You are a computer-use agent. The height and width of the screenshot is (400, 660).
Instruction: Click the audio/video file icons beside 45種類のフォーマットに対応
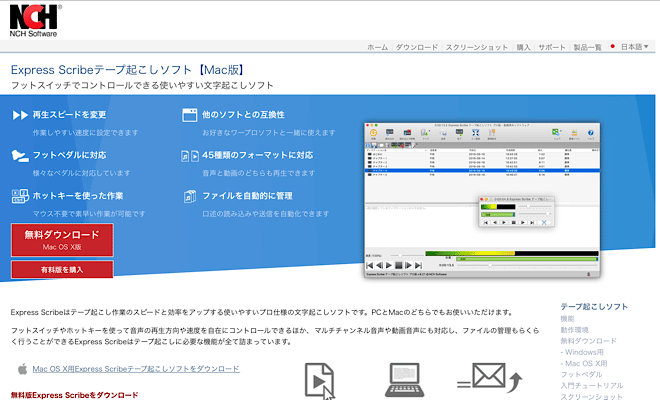[x=190, y=156]
